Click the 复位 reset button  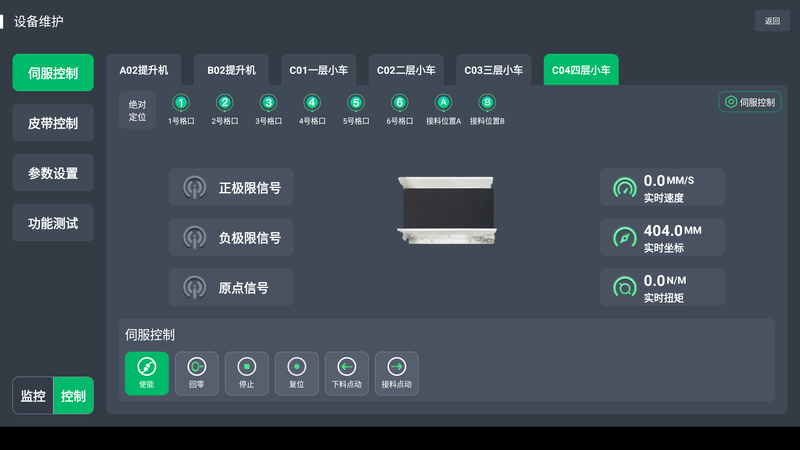pos(297,373)
